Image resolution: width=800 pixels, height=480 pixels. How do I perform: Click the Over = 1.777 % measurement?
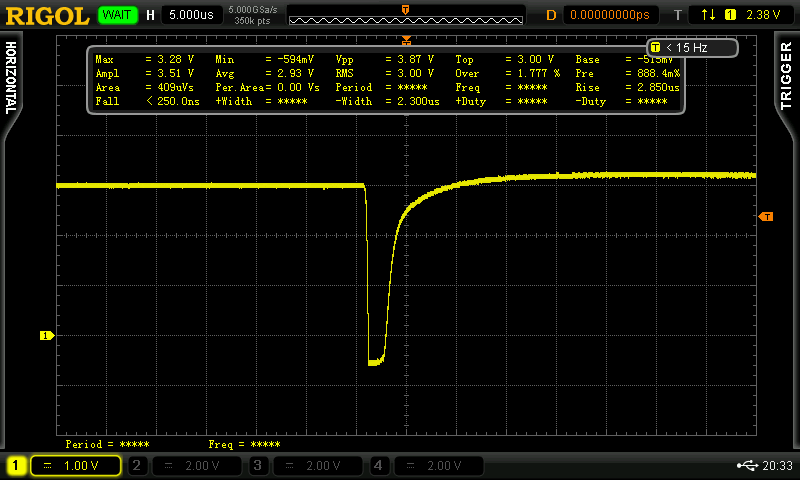pyautogui.click(x=508, y=73)
